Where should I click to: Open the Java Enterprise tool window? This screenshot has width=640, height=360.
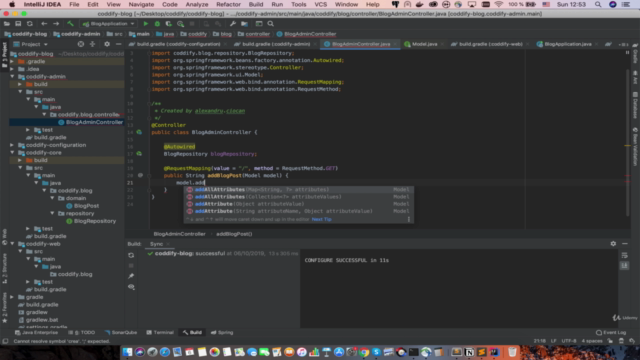tap(36, 332)
